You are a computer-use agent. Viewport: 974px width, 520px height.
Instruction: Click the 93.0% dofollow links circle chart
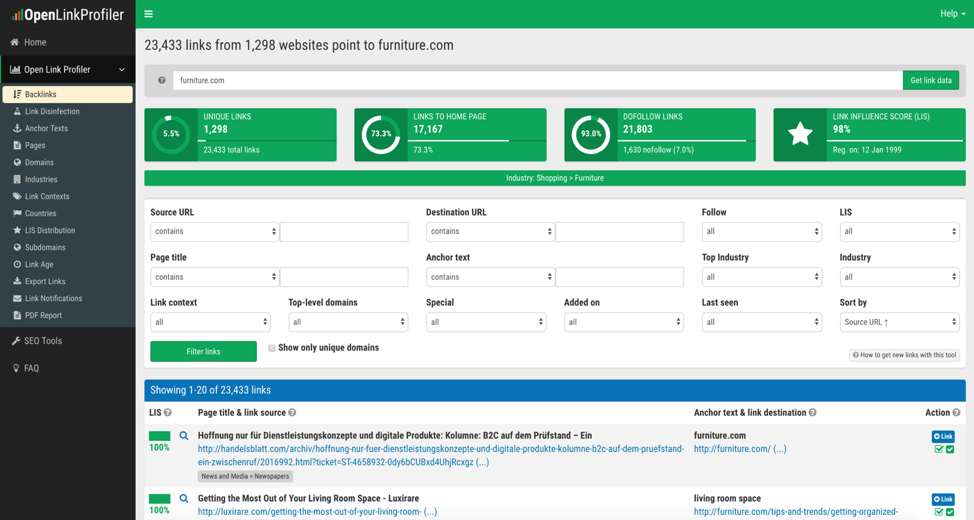591,134
